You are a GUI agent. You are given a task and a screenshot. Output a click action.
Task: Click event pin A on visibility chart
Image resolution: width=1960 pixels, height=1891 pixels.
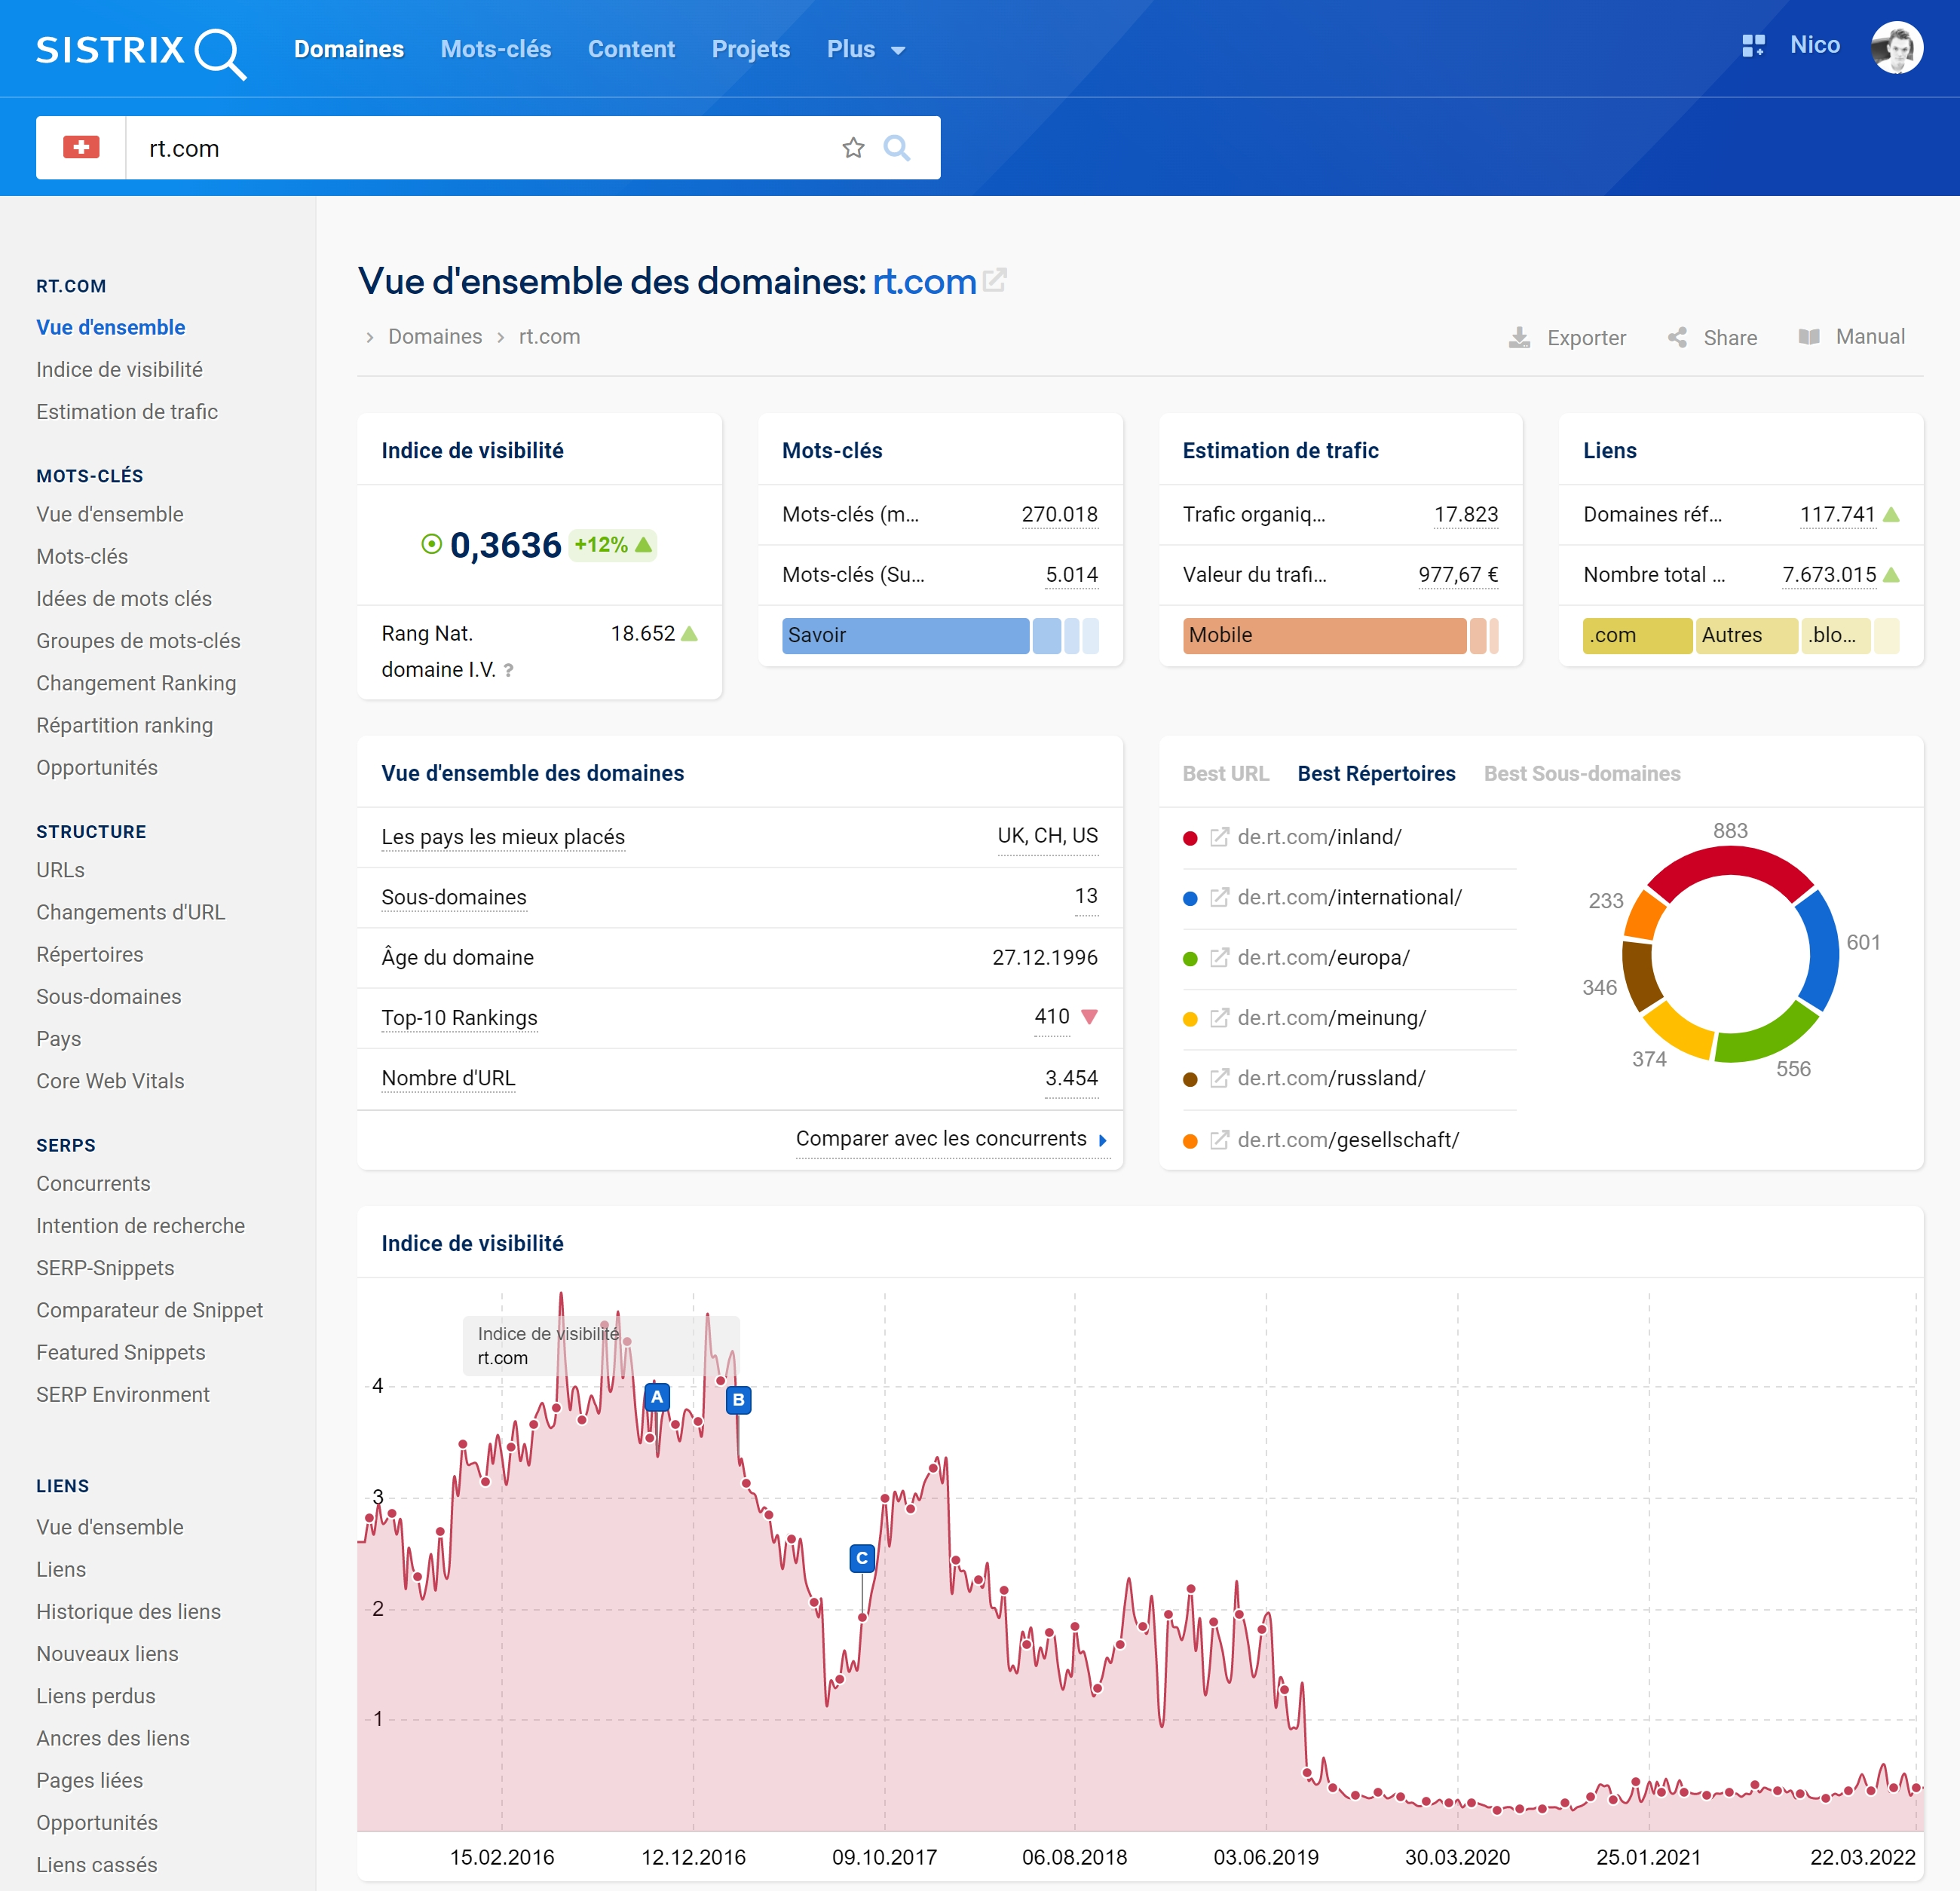(x=657, y=1397)
